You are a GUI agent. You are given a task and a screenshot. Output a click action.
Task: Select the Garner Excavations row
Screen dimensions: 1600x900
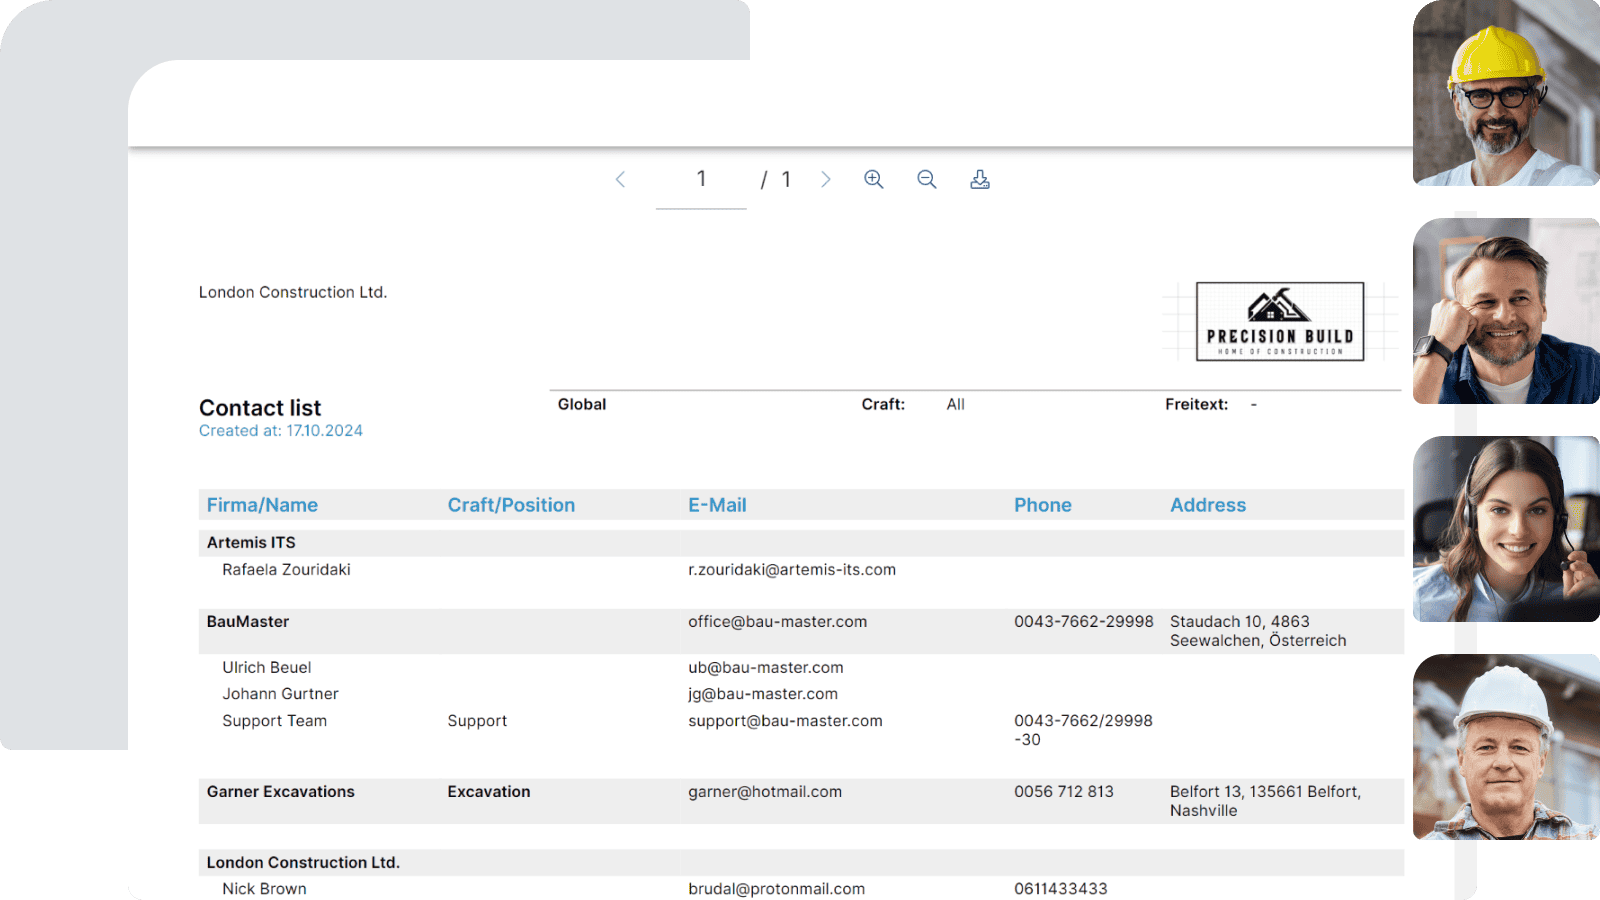tap(280, 791)
